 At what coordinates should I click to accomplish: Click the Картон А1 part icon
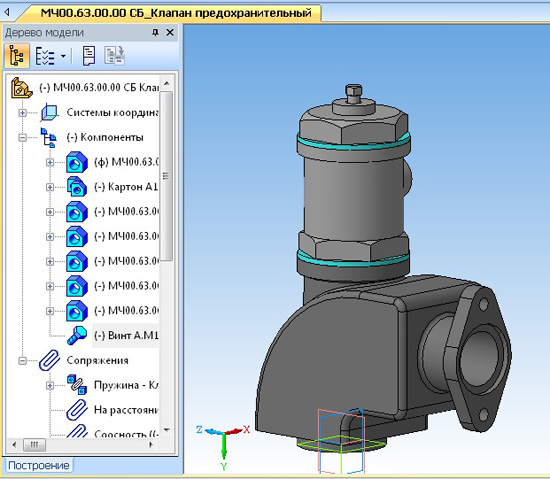77,187
